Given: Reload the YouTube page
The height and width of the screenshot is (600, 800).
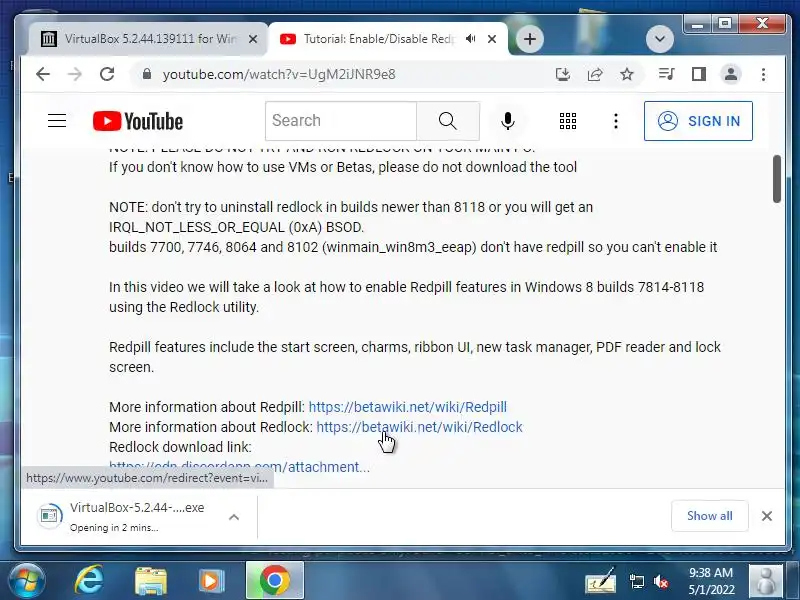Looking at the screenshot, I should 107,74.
